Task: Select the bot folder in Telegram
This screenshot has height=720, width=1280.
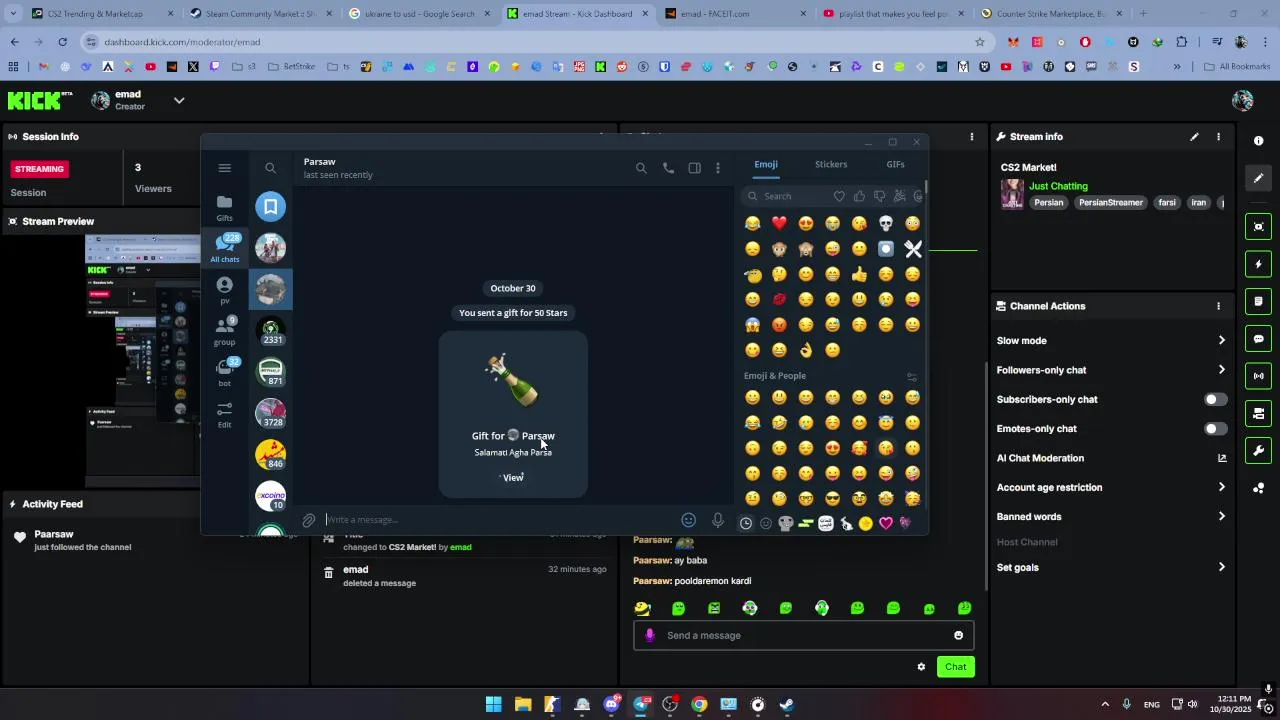Action: tap(224, 372)
